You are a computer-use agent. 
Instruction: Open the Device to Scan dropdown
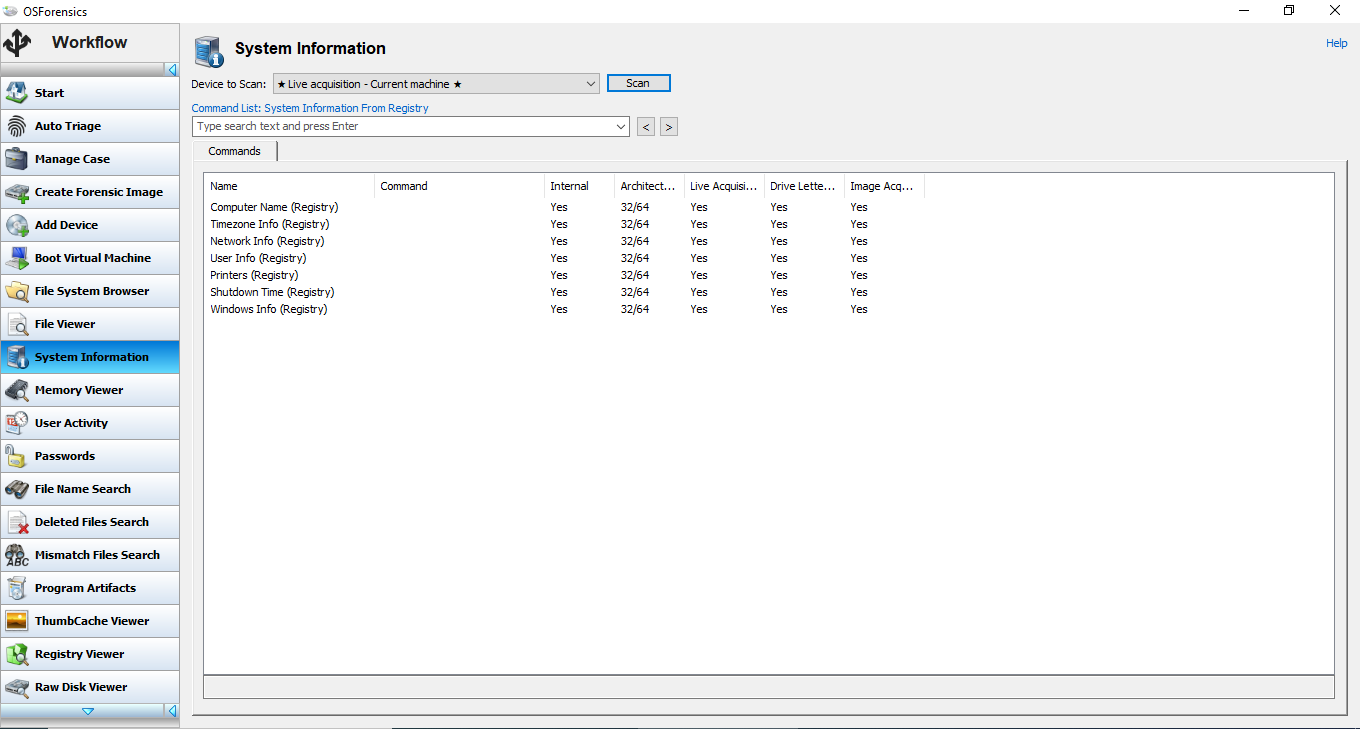(x=436, y=84)
